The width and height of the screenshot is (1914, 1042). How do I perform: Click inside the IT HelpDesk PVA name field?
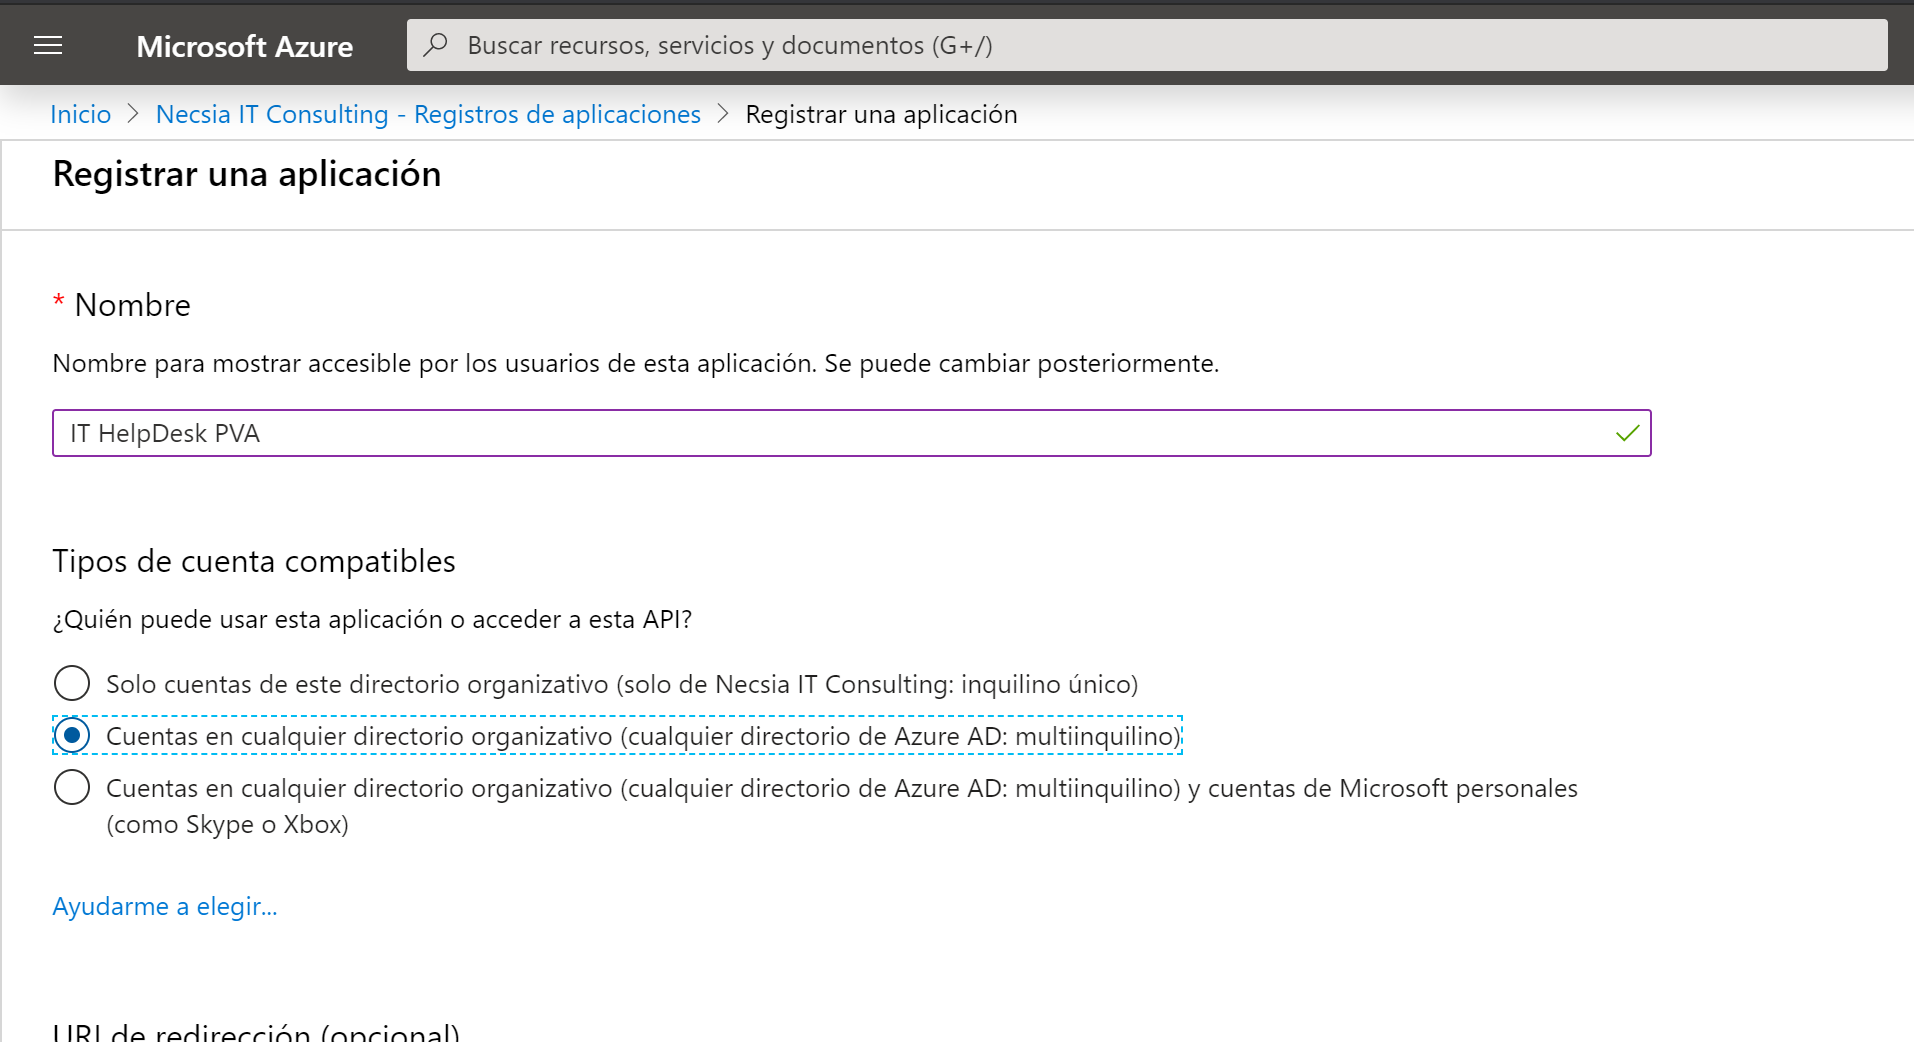tap(400, 433)
